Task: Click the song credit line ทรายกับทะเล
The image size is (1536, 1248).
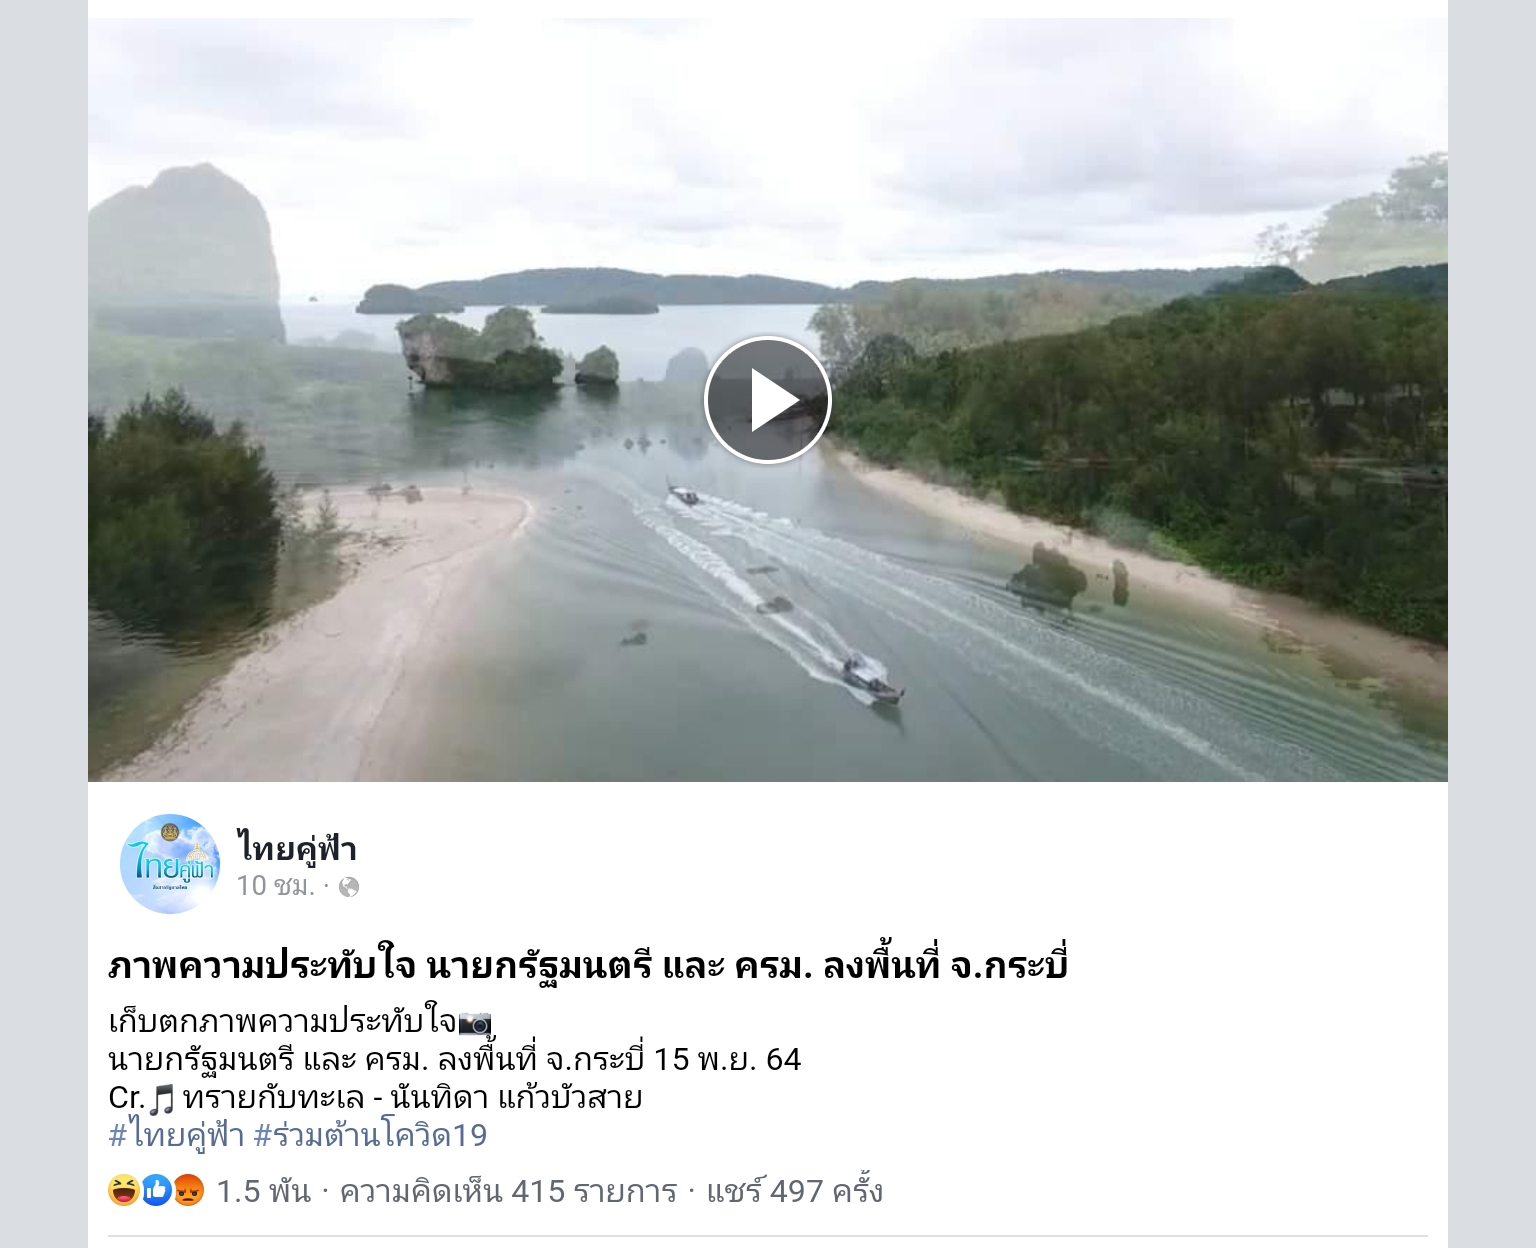Action: pyautogui.click(x=375, y=1098)
